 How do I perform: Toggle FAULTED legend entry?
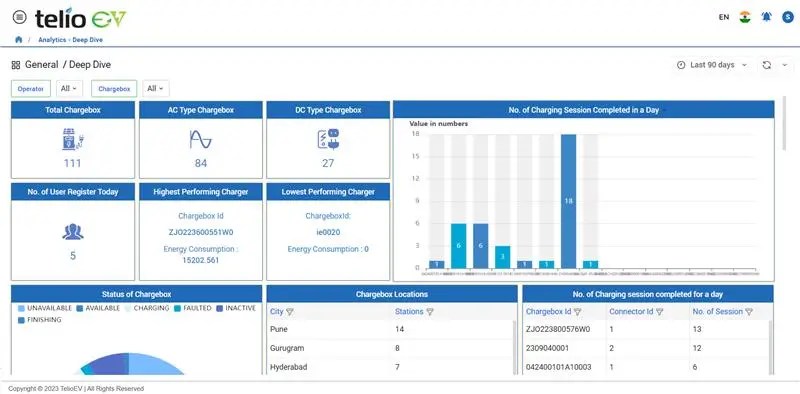(x=192, y=308)
